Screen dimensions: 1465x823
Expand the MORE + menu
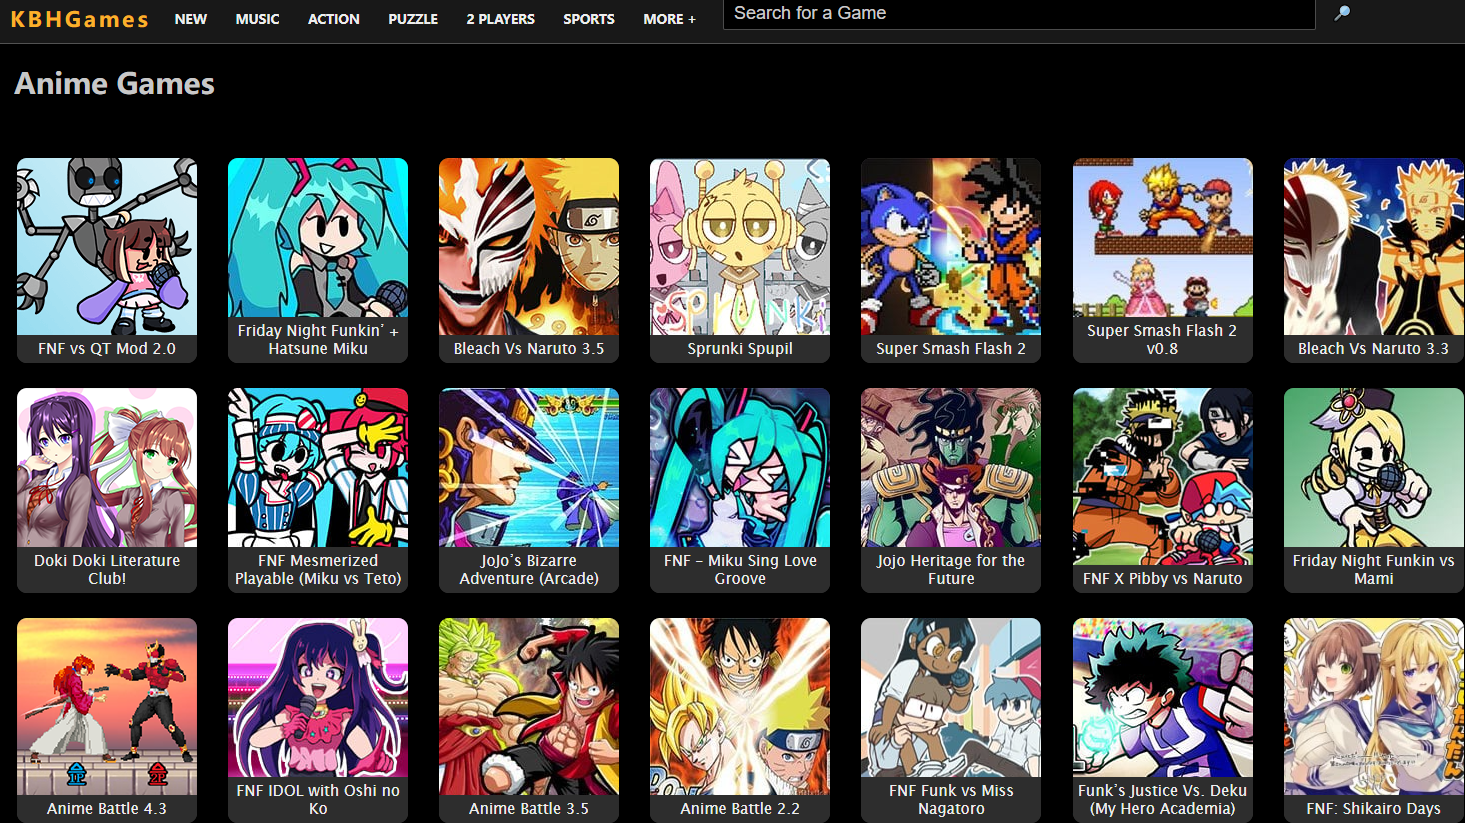(669, 19)
